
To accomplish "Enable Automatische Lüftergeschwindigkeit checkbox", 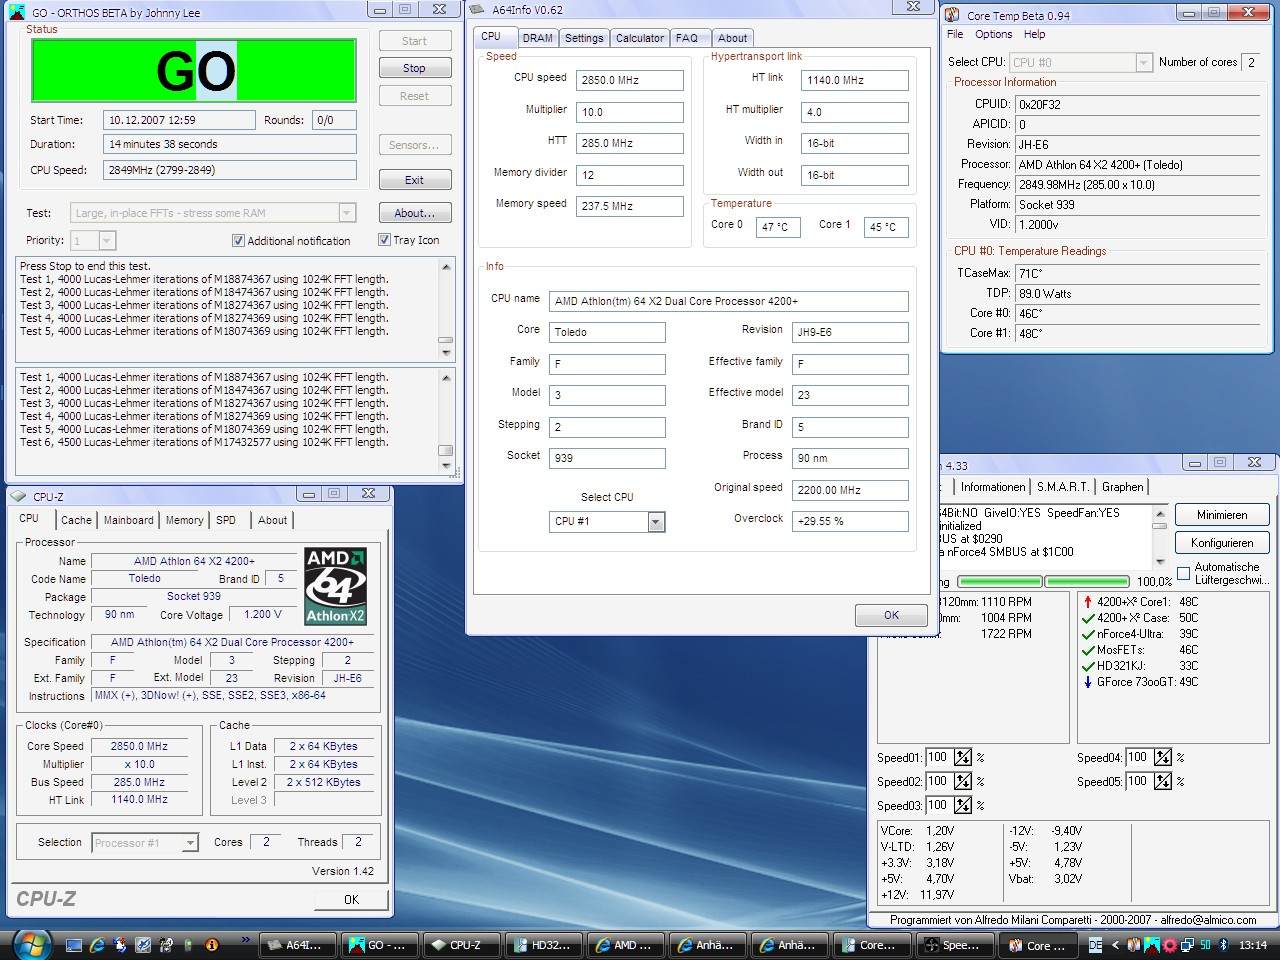I will pyautogui.click(x=1184, y=573).
